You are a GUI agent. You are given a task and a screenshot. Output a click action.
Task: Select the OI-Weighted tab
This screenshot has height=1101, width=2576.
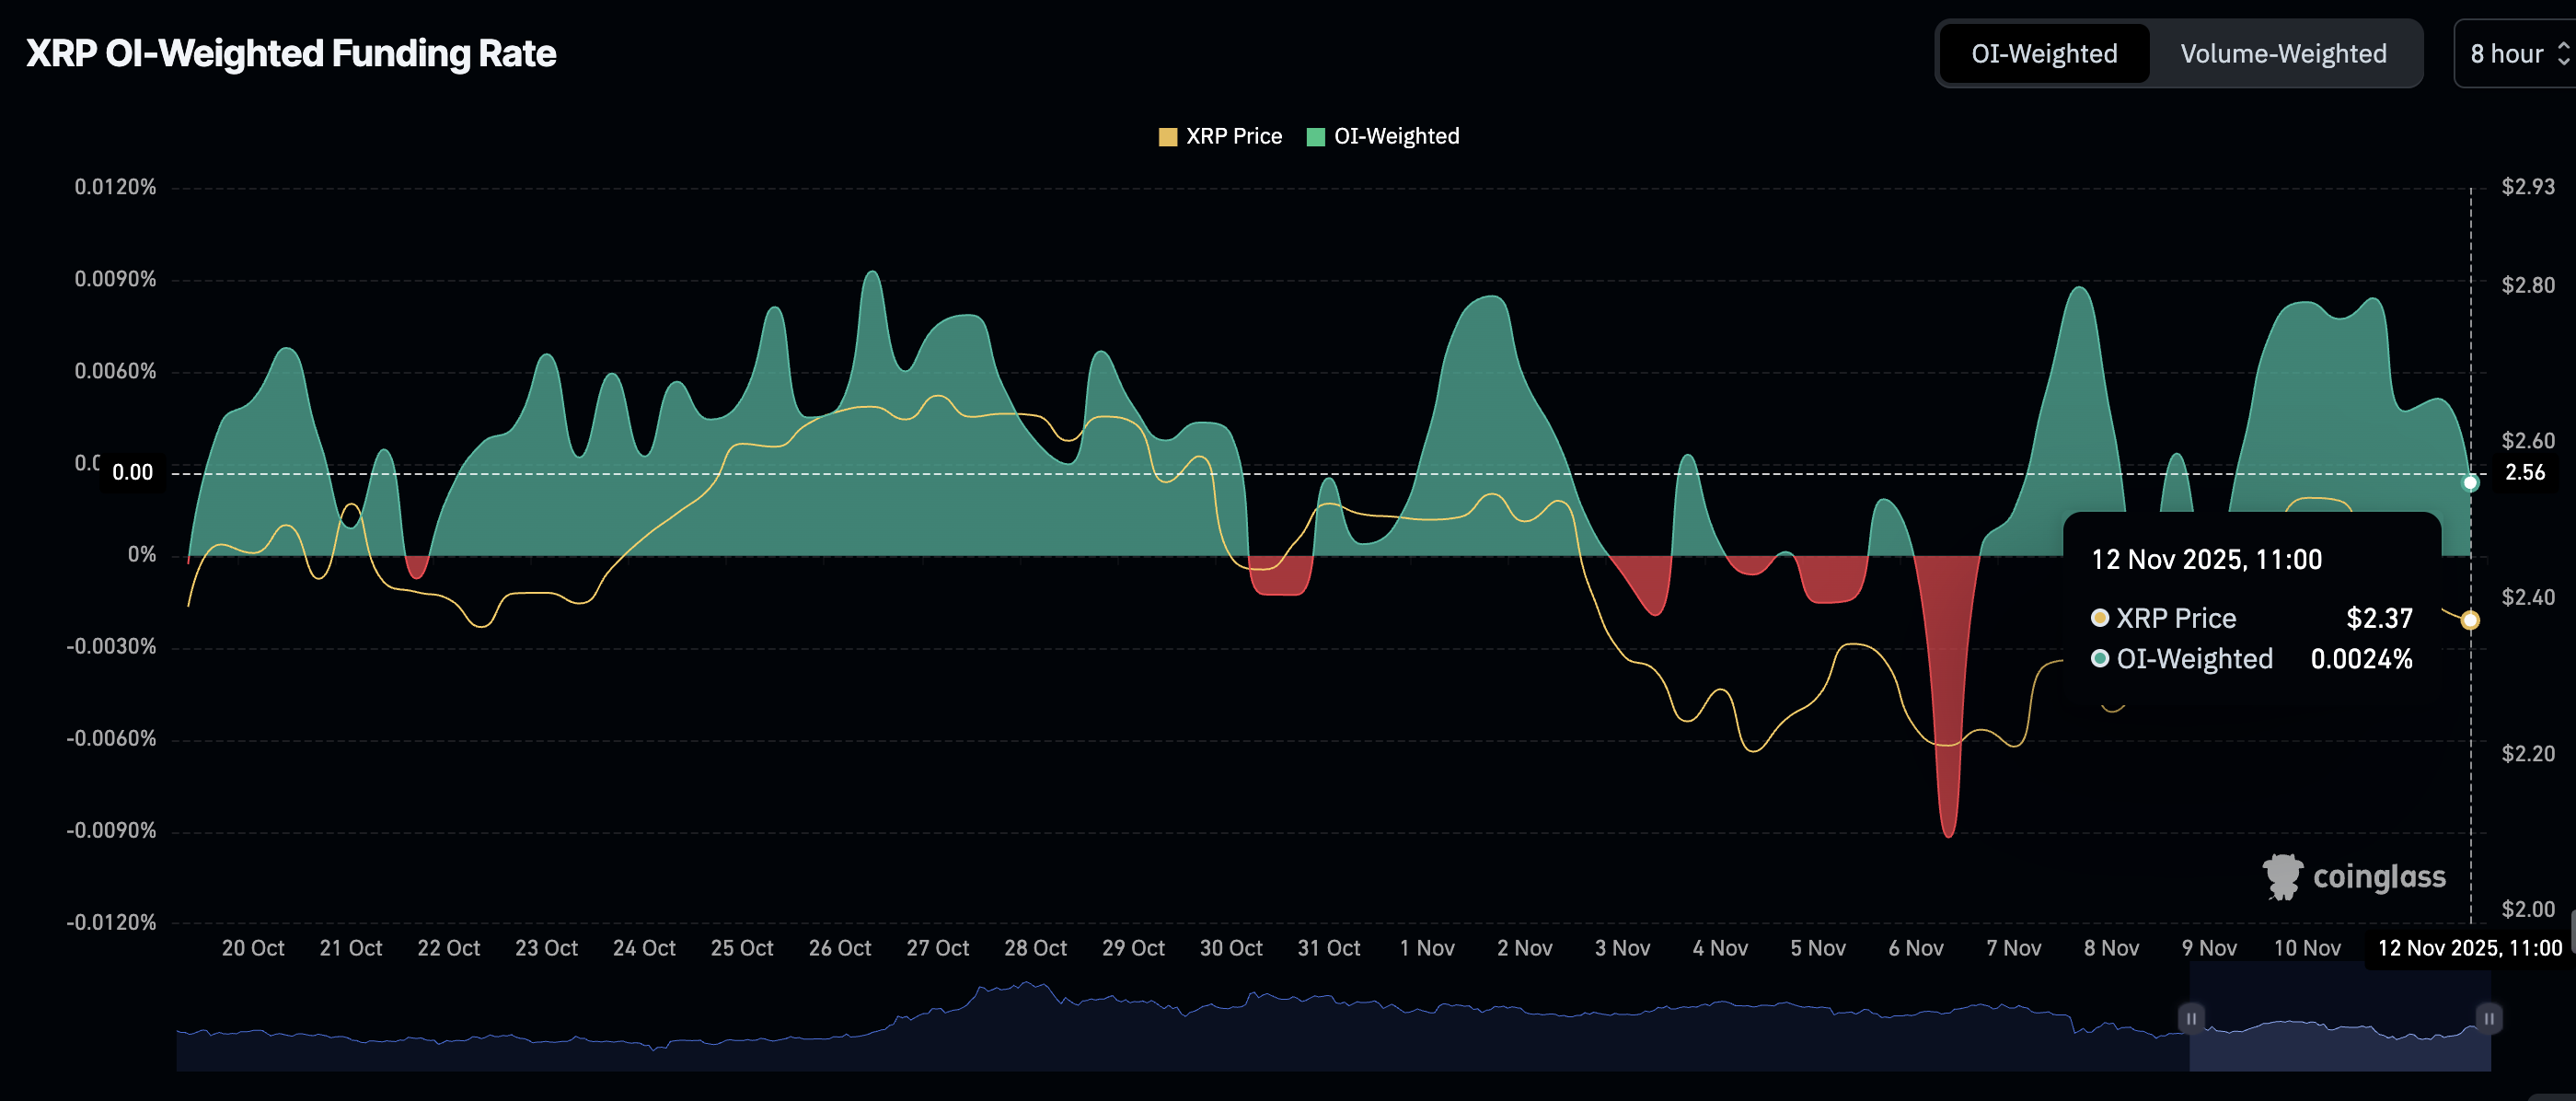[2043, 54]
